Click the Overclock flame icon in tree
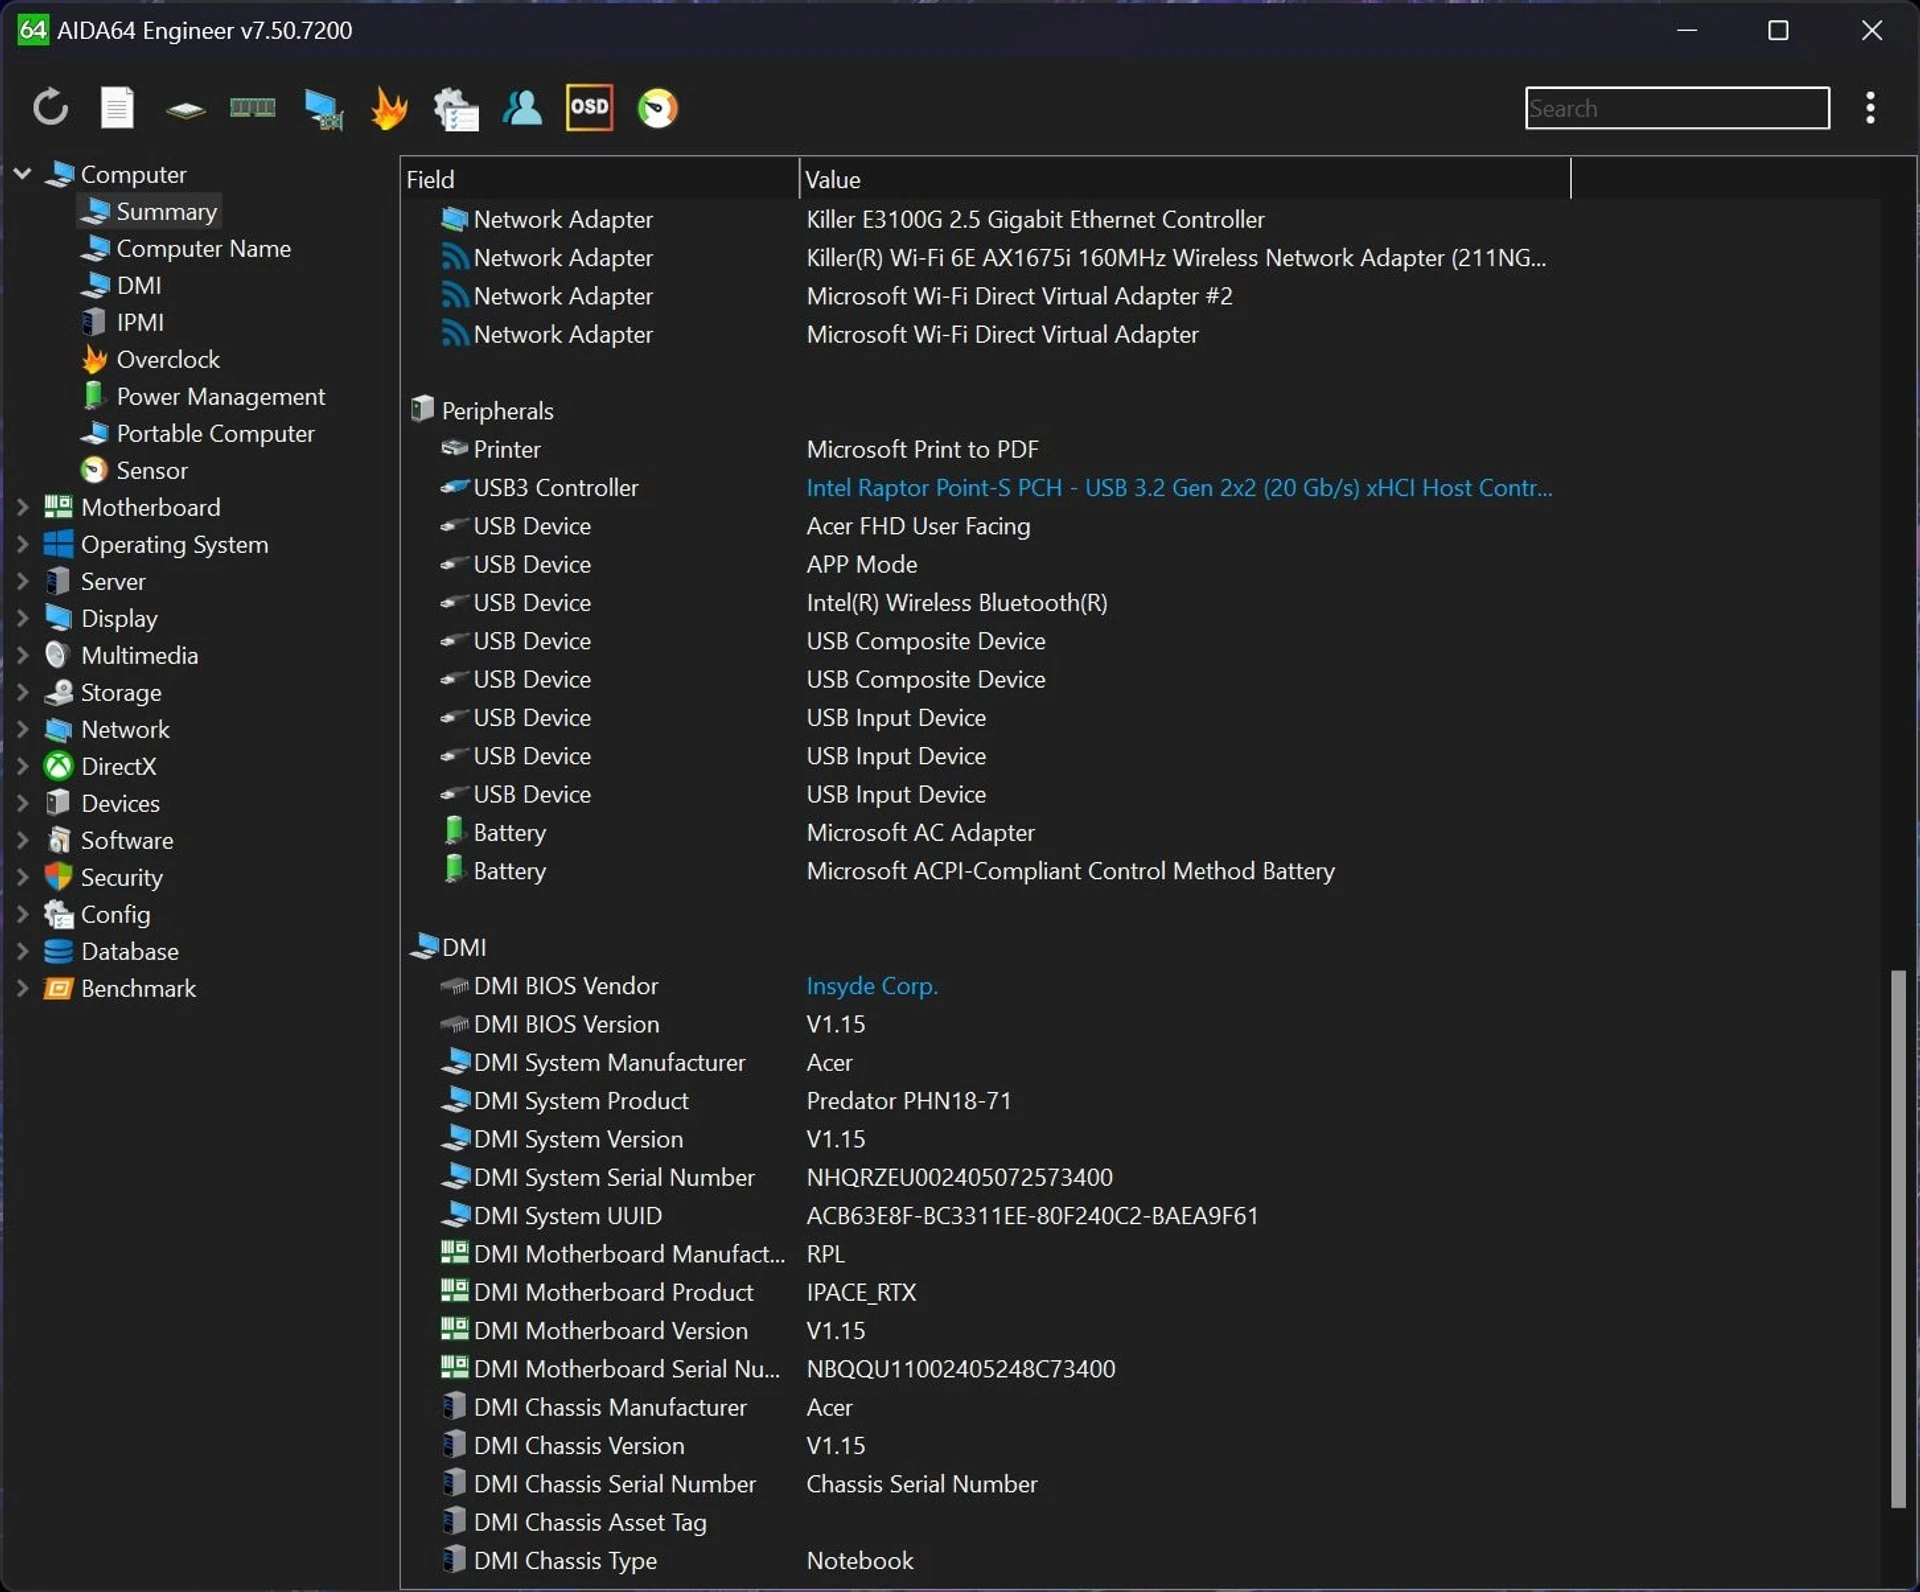The height and width of the screenshot is (1592, 1920). (94, 359)
